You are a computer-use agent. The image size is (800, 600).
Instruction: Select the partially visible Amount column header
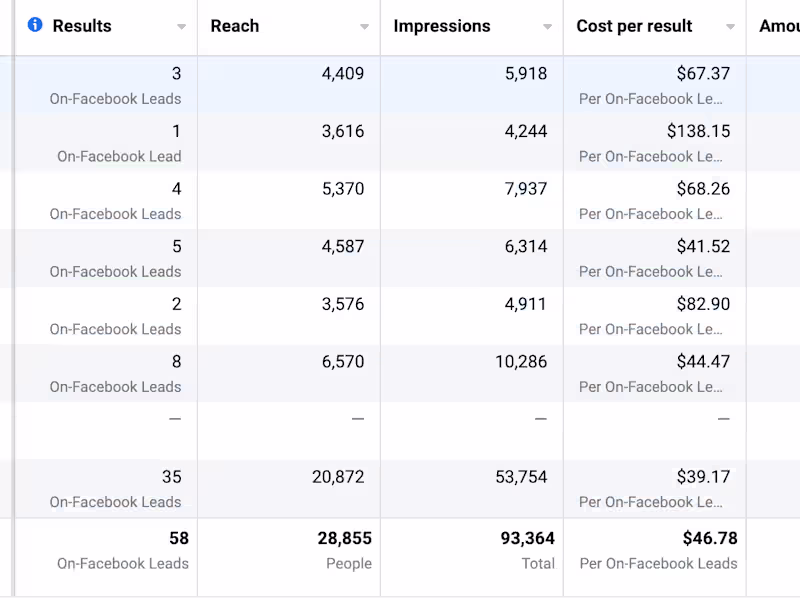tap(779, 26)
